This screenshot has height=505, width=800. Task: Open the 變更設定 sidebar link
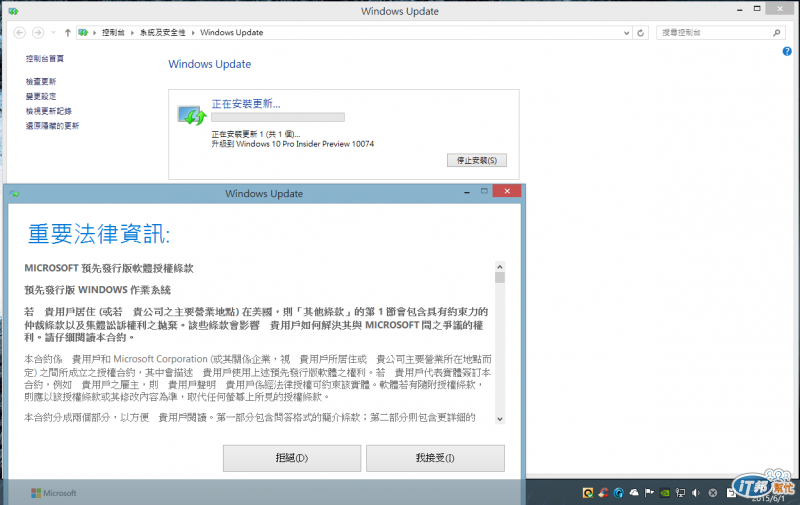click(41, 96)
